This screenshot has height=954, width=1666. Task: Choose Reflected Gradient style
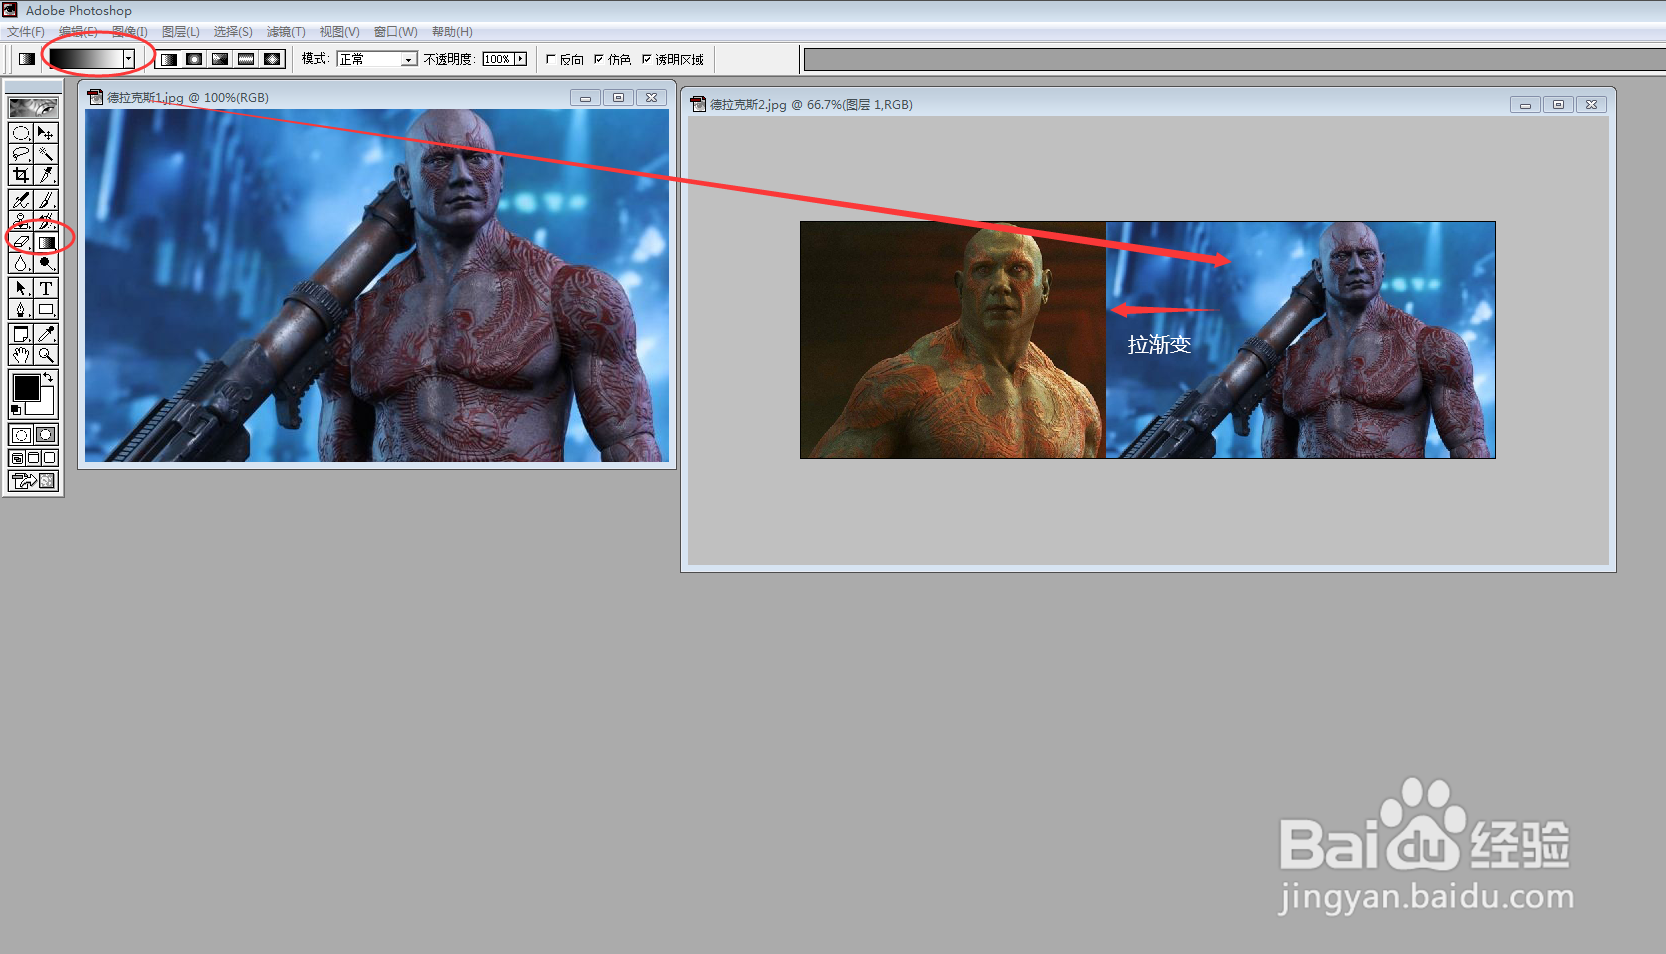tap(247, 59)
